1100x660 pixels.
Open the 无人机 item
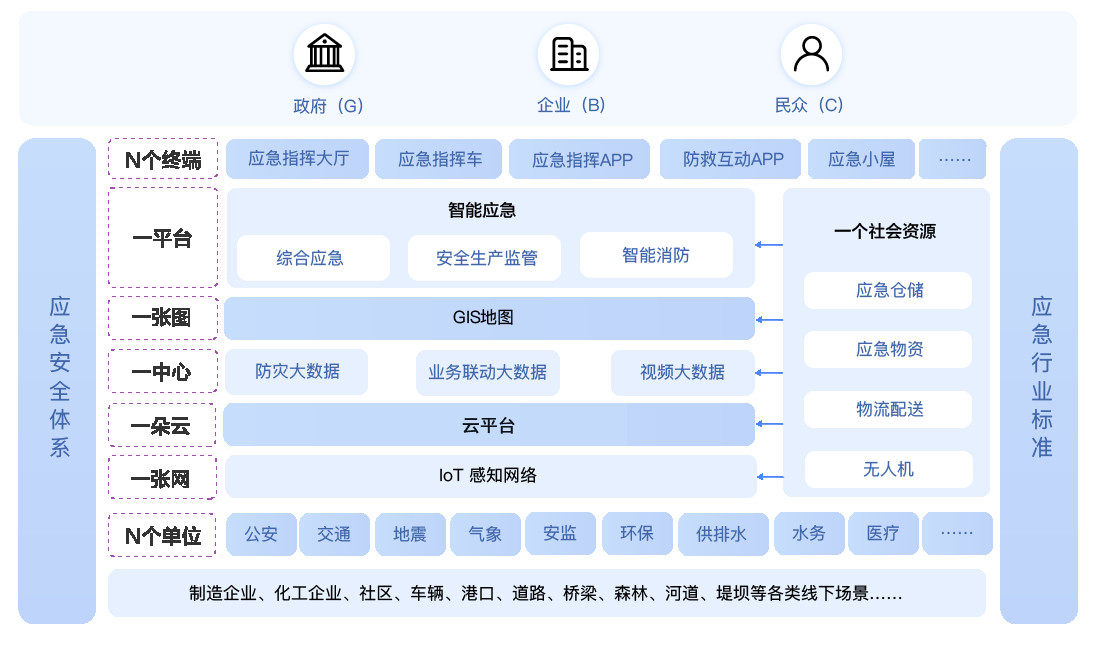tap(889, 469)
